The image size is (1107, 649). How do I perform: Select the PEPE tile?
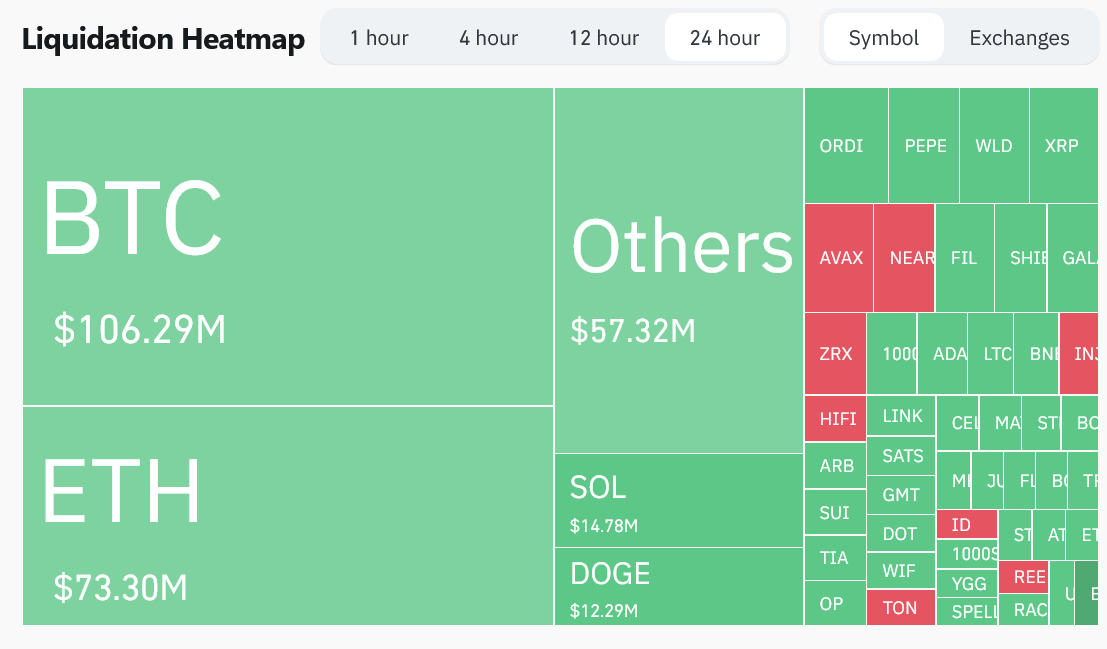tap(924, 145)
